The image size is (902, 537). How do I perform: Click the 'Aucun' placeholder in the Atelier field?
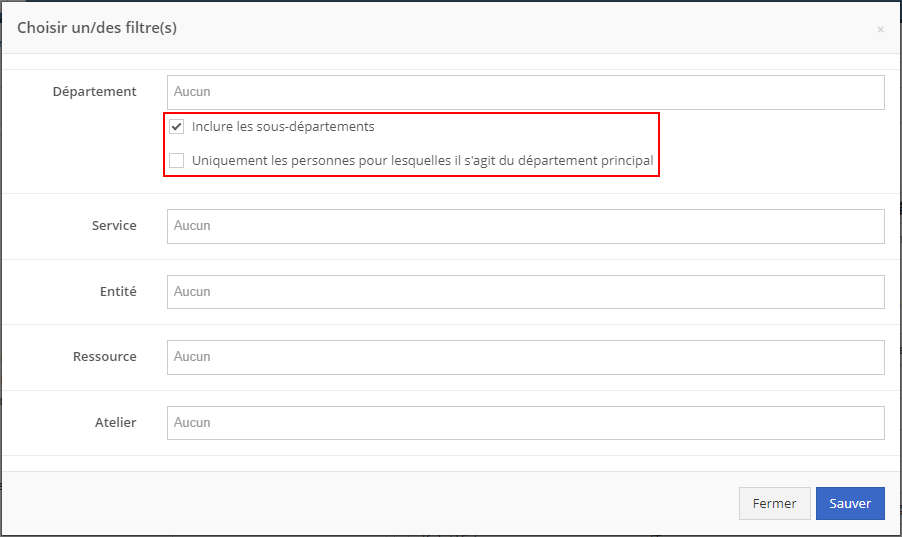pos(192,423)
